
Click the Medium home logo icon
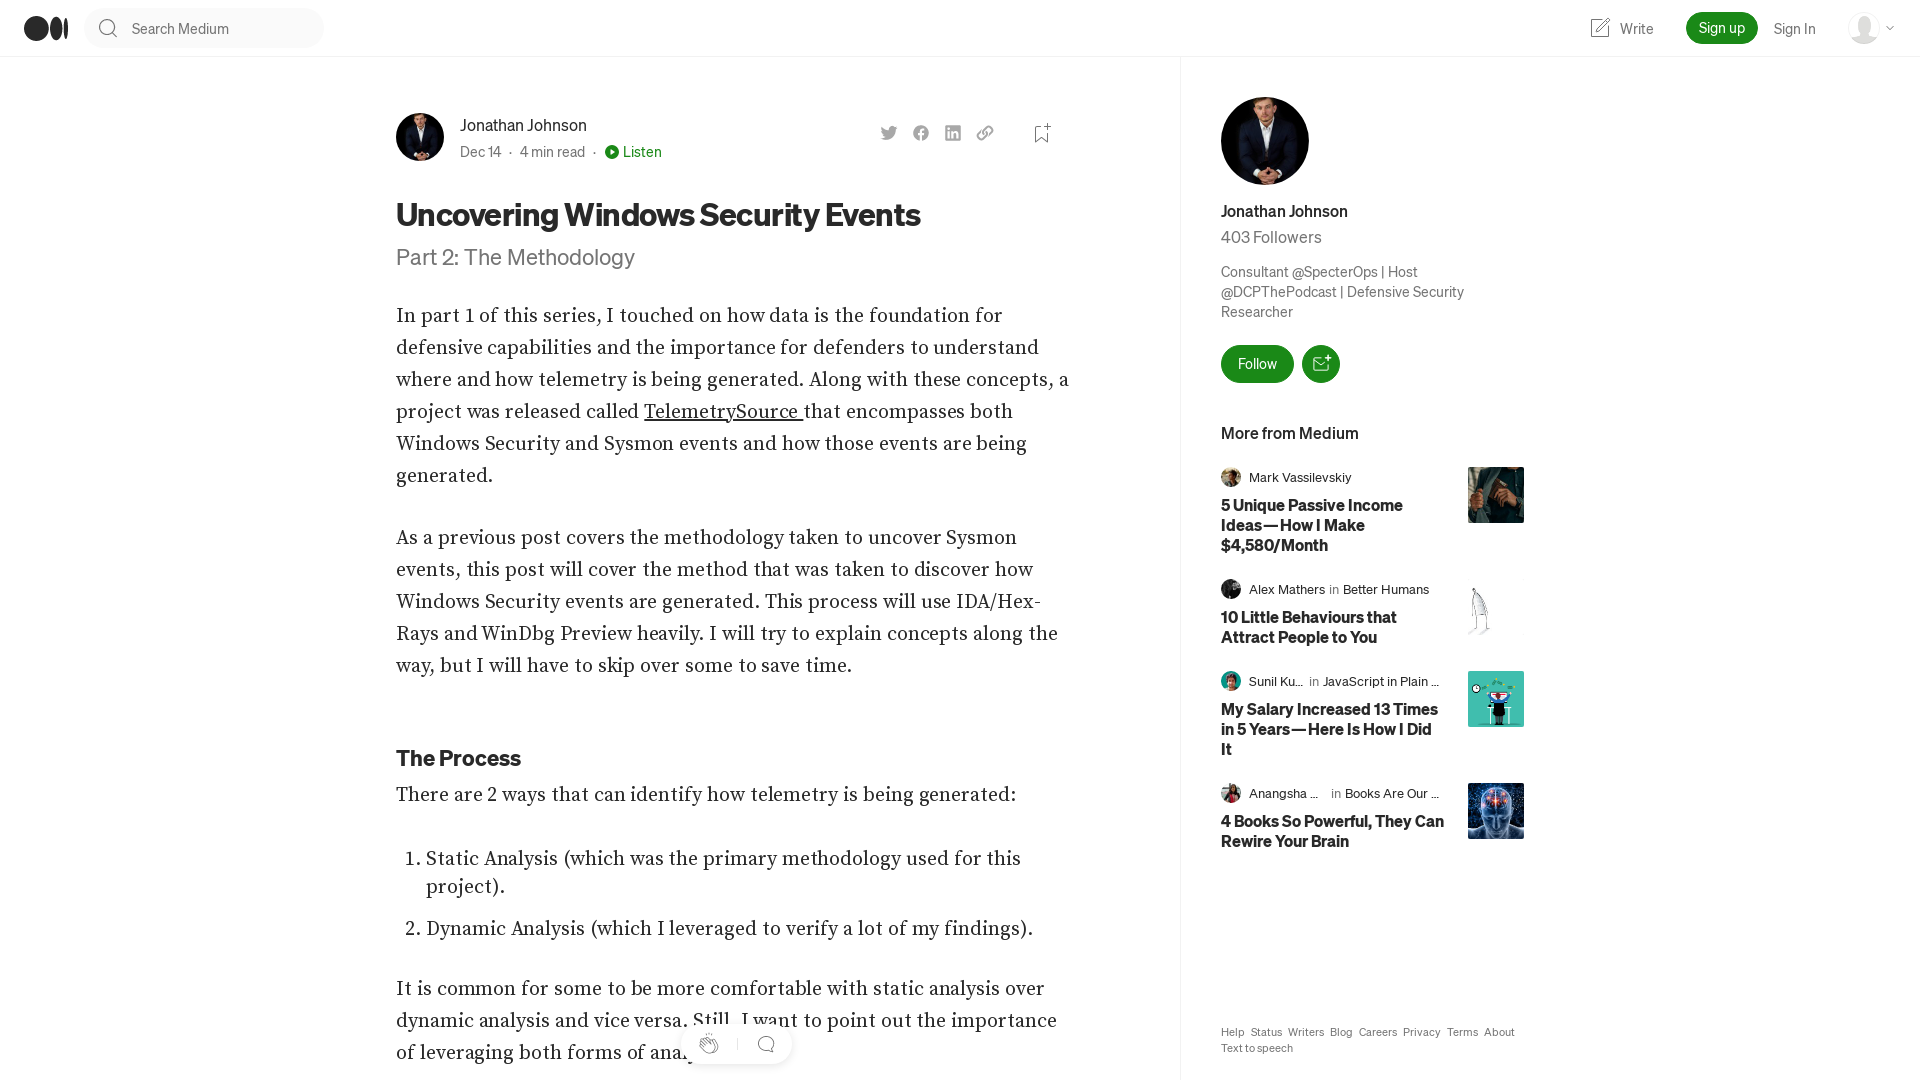(44, 28)
